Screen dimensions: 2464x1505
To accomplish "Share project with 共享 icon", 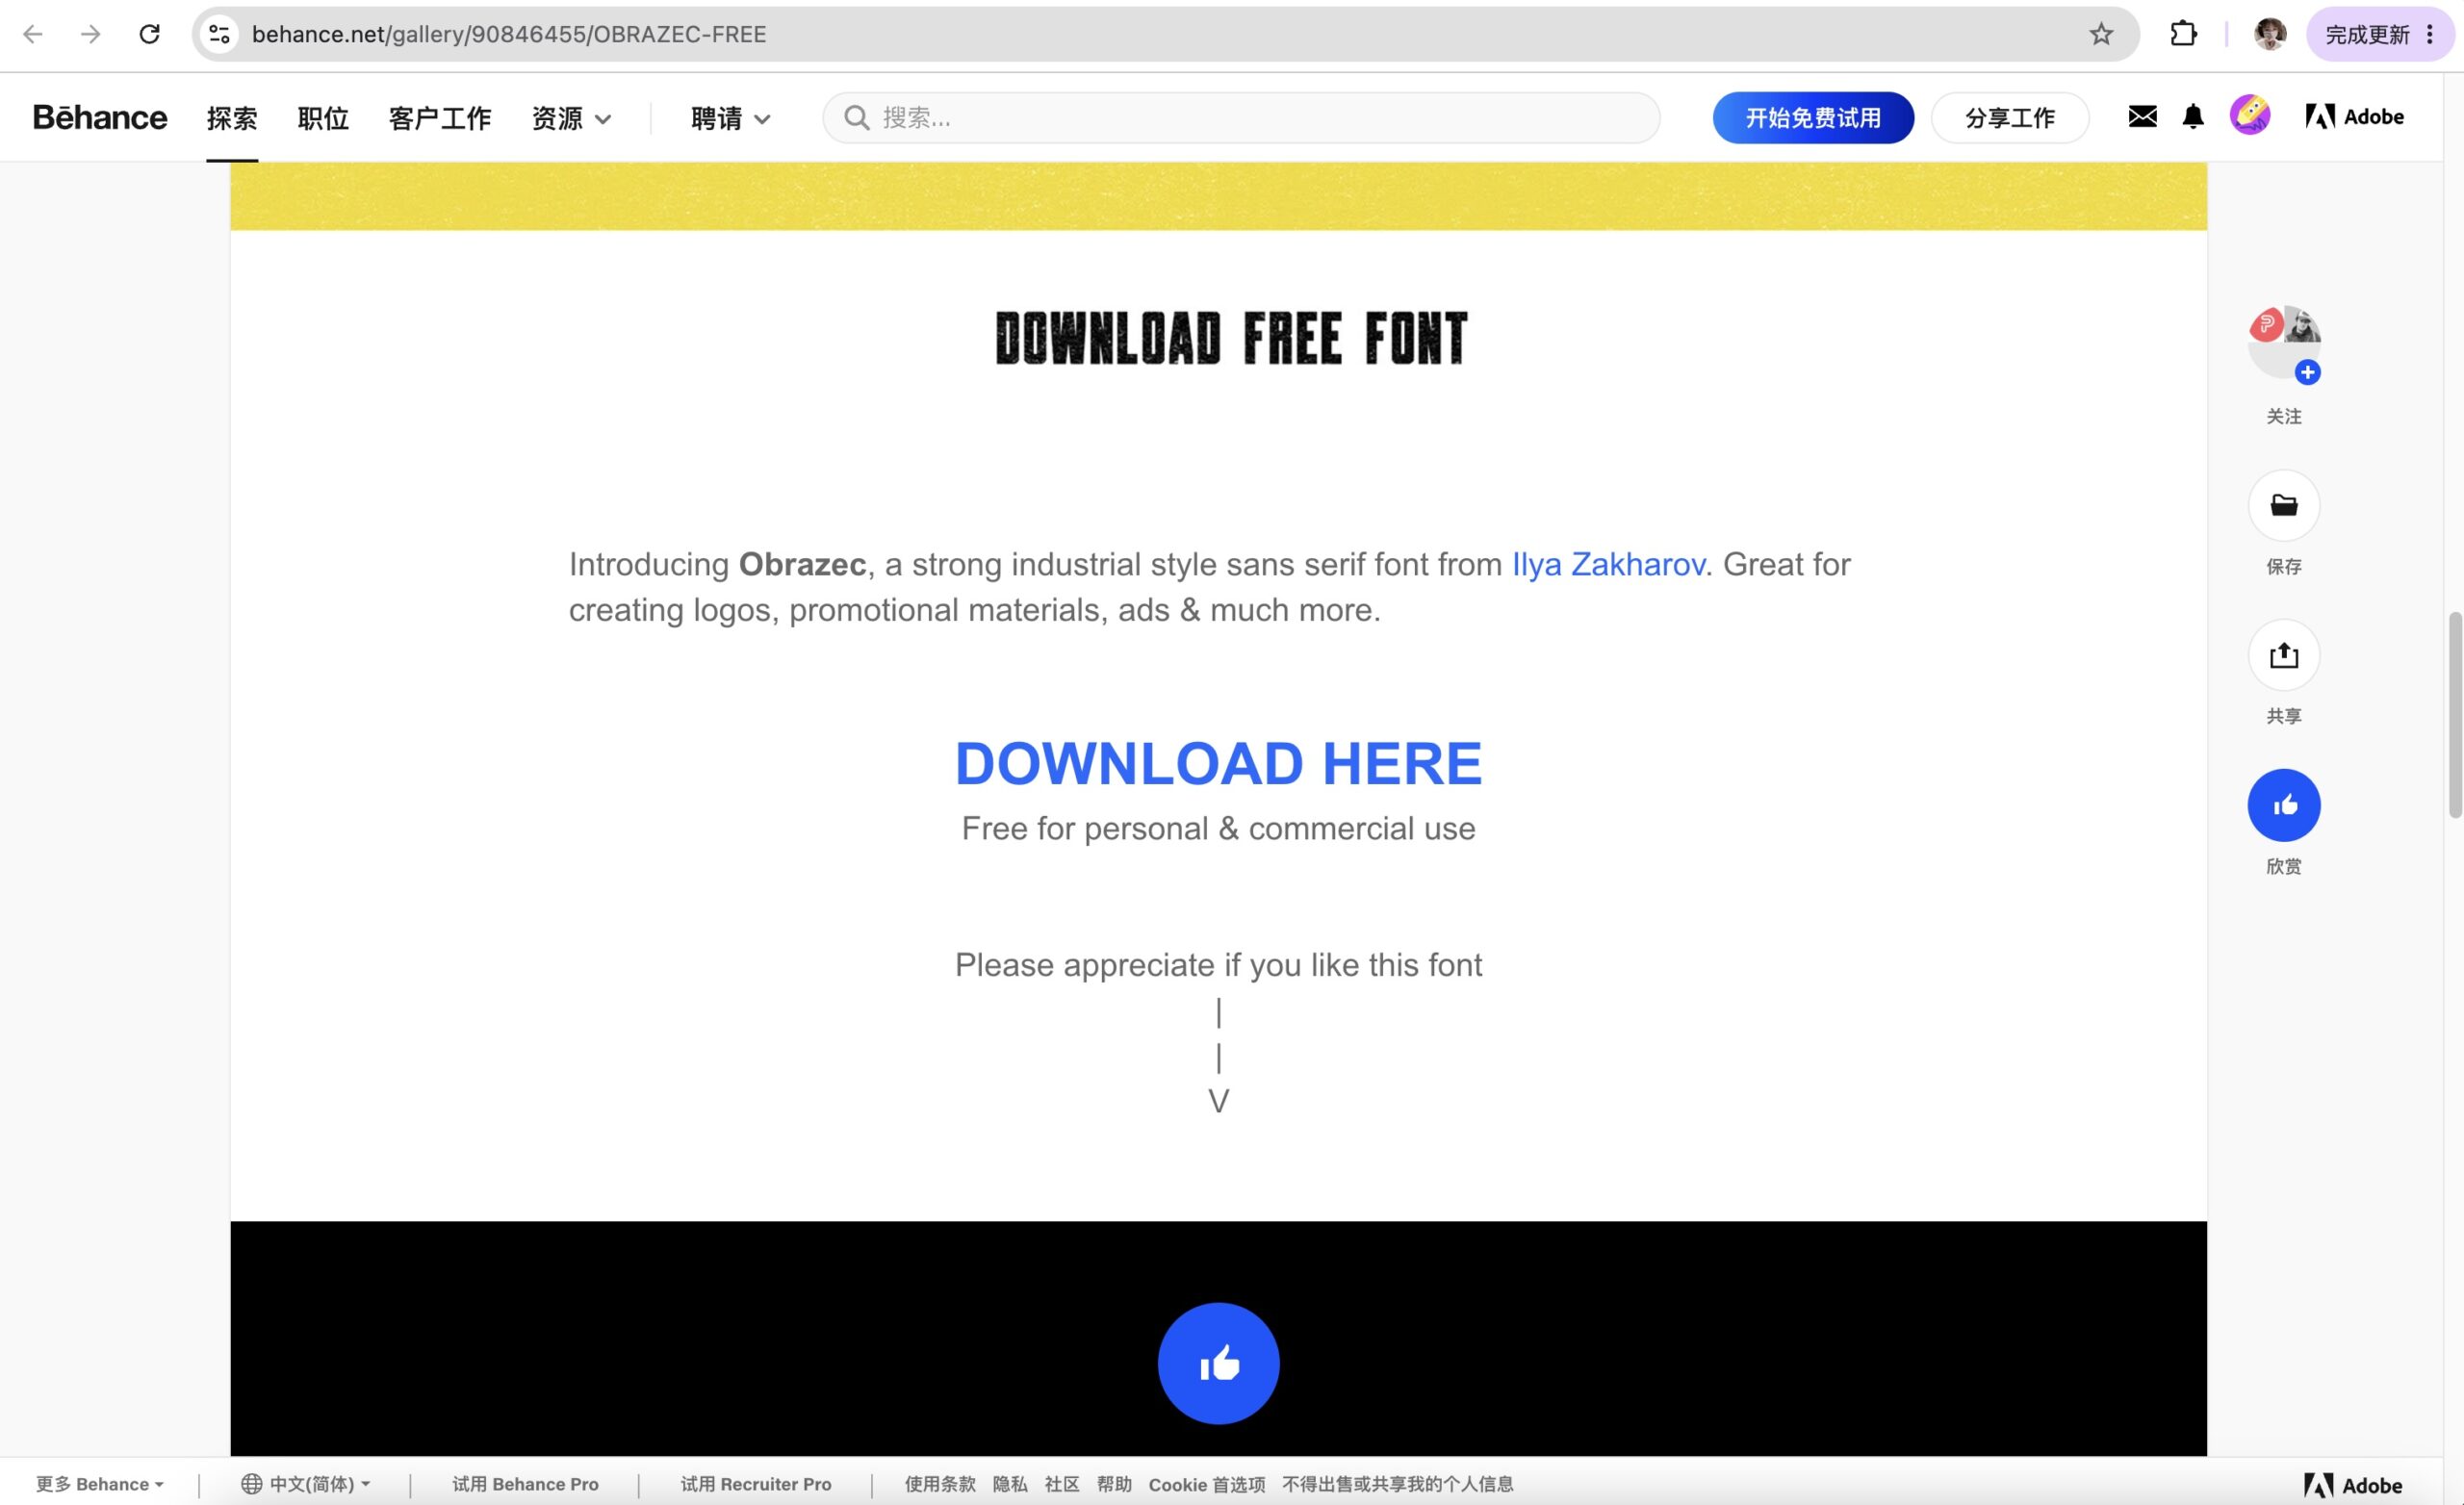I will click(x=2284, y=656).
